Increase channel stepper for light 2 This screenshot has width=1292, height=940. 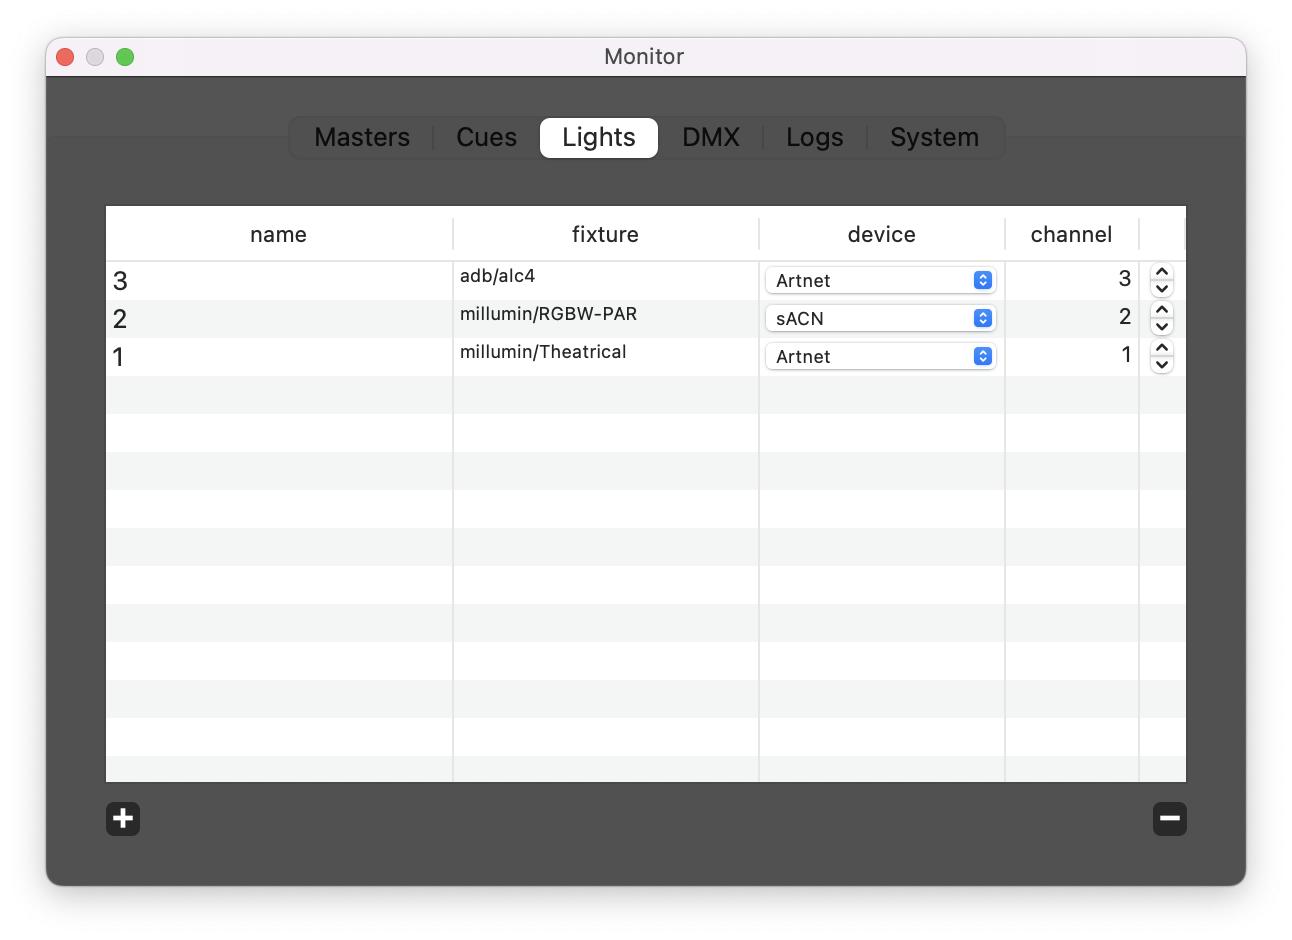(1161, 310)
